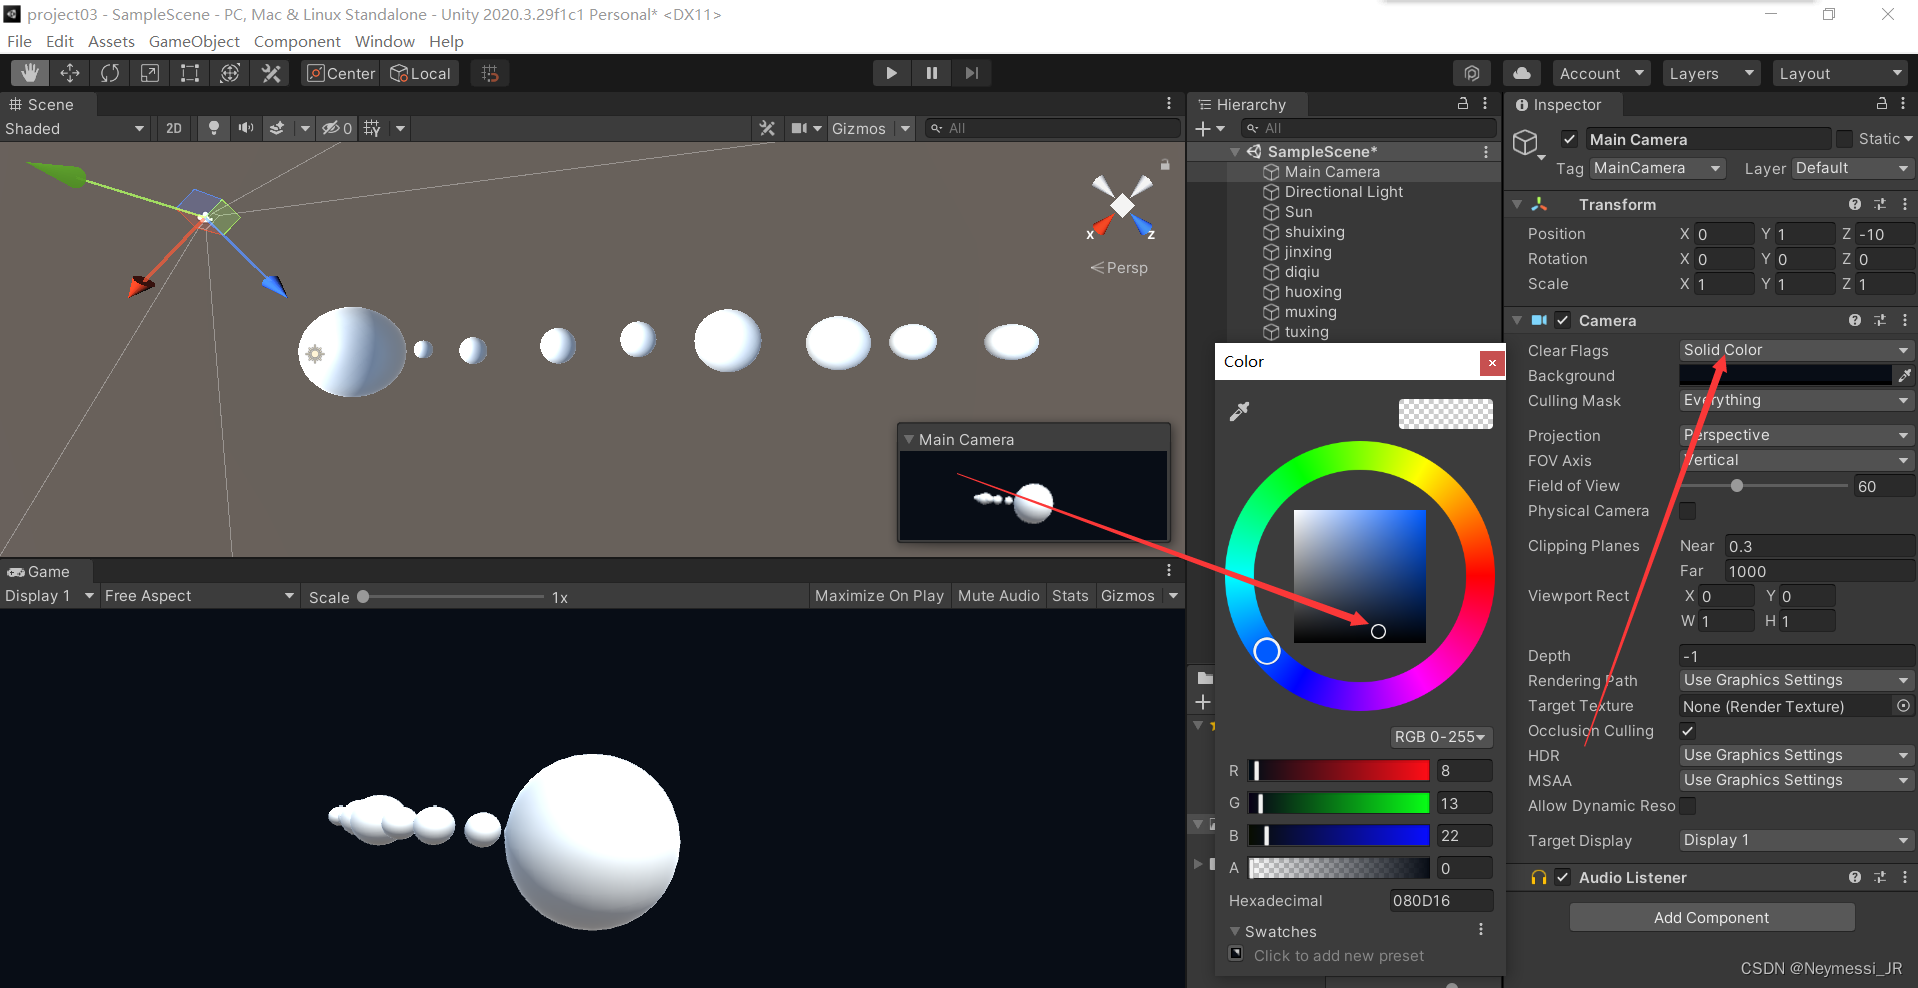The height and width of the screenshot is (988, 1918).
Task: Open the GameObject menu
Action: [194, 41]
